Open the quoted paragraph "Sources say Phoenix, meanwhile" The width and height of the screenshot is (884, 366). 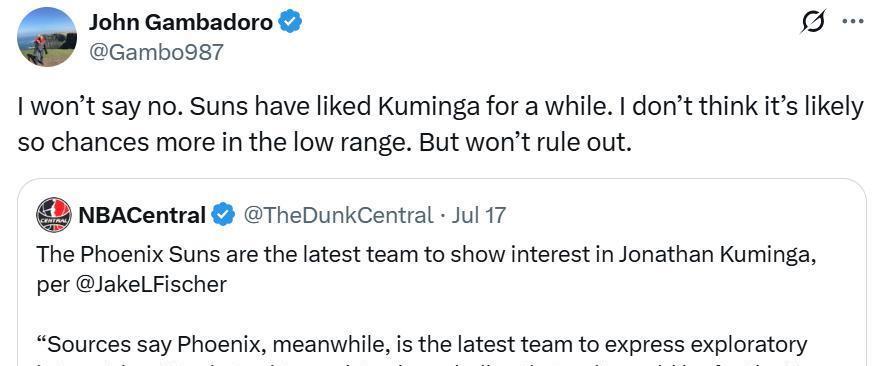pos(422,344)
